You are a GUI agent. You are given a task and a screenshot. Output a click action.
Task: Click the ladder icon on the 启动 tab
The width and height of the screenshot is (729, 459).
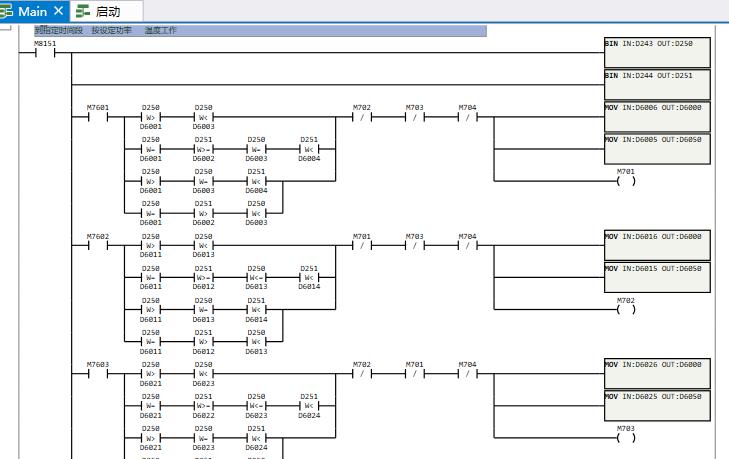coord(82,11)
